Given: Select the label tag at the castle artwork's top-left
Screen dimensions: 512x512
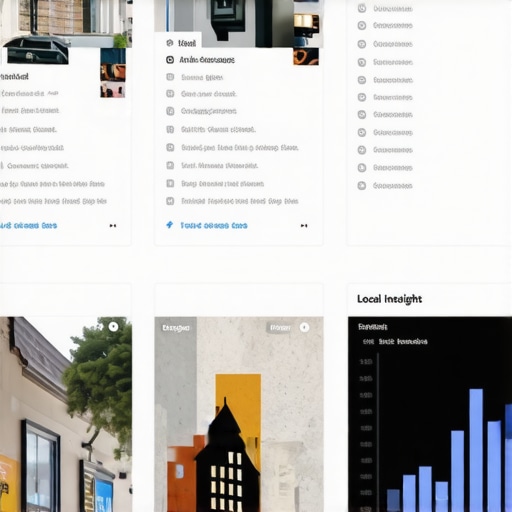Looking at the screenshot, I should coord(176,328).
